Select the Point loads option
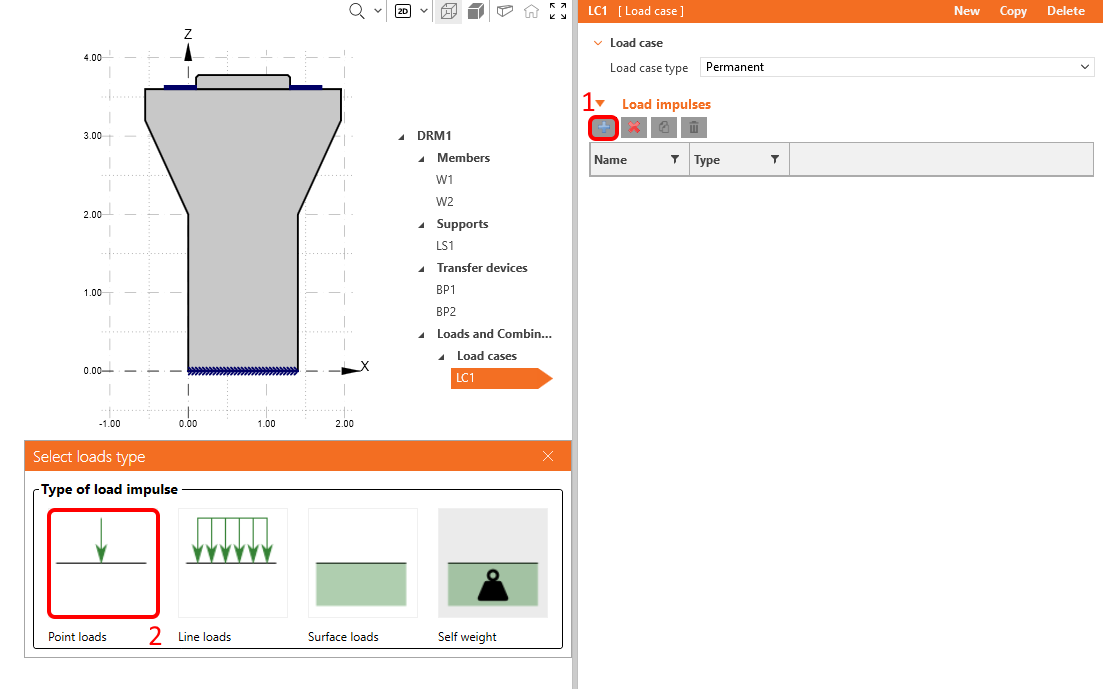 coord(103,562)
